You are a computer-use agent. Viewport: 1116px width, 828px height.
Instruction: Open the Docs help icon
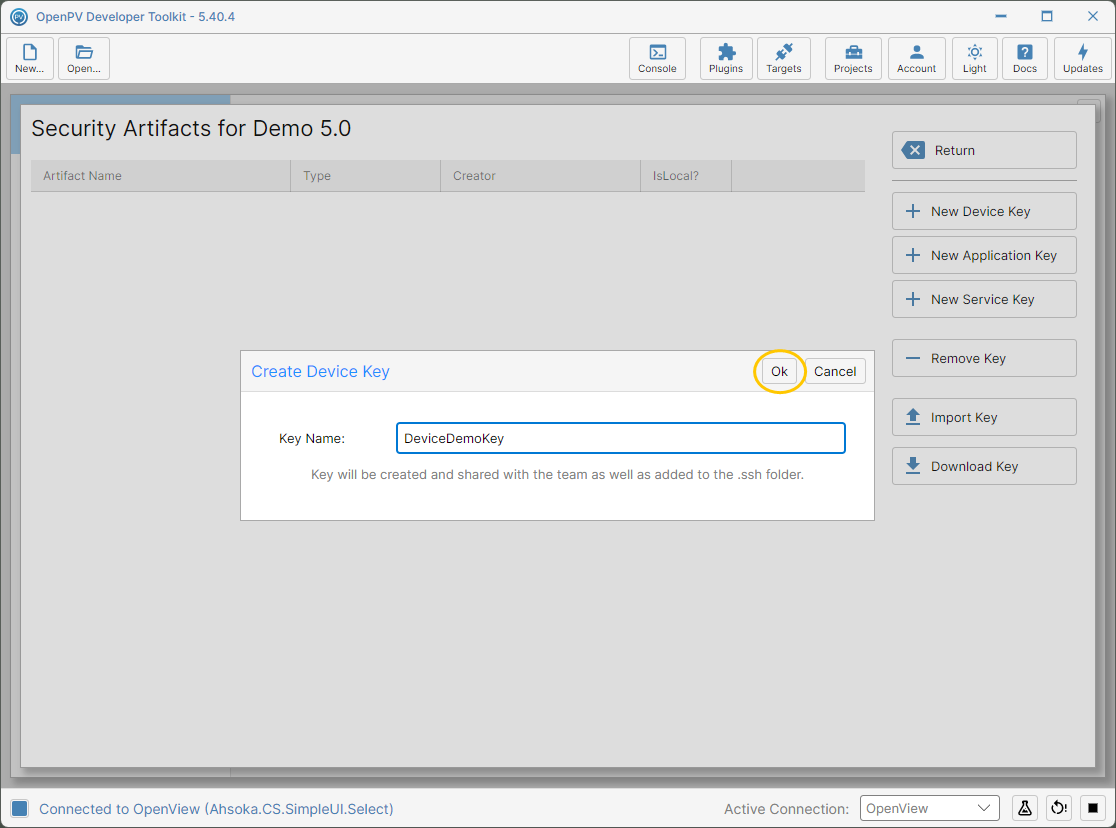click(1024, 58)
